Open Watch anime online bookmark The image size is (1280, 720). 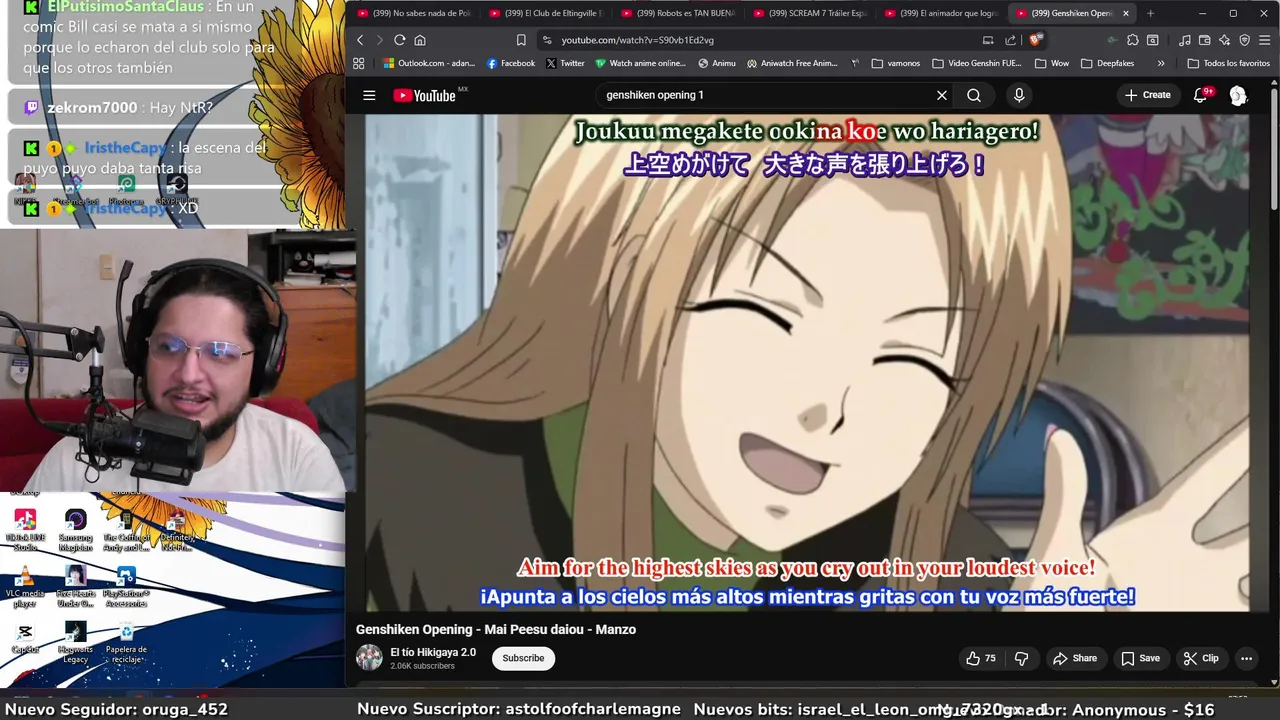[641, 63]
